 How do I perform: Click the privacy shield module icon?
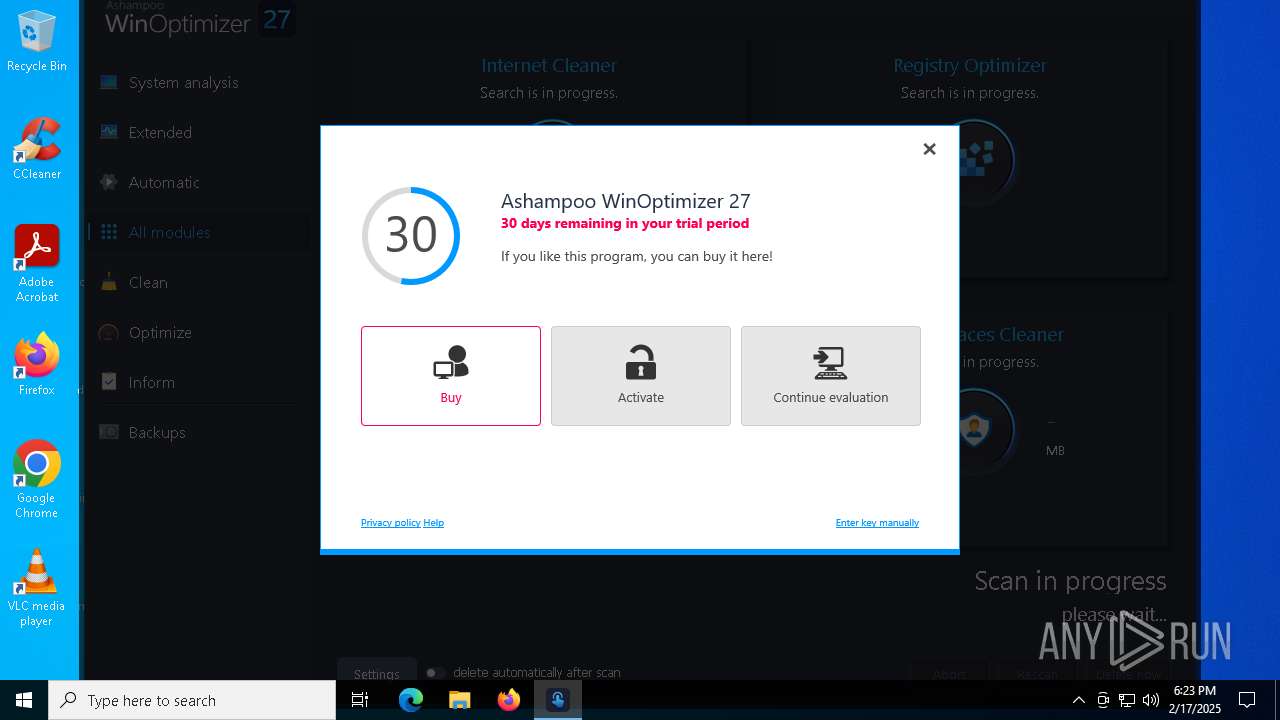click(973, 430)
